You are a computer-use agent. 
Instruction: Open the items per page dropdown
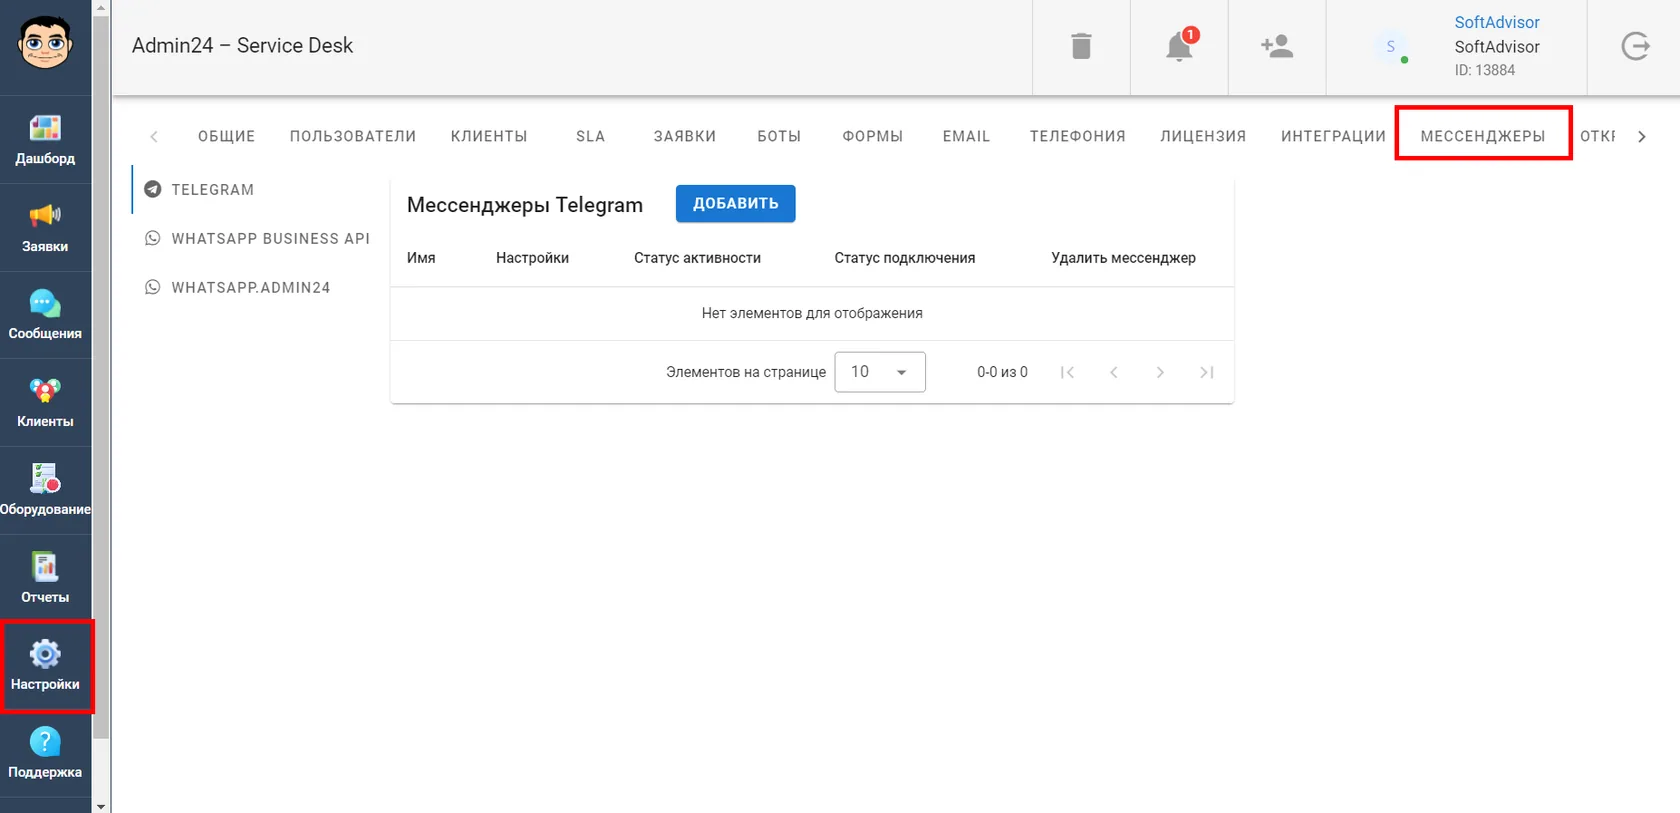(880, 372)
